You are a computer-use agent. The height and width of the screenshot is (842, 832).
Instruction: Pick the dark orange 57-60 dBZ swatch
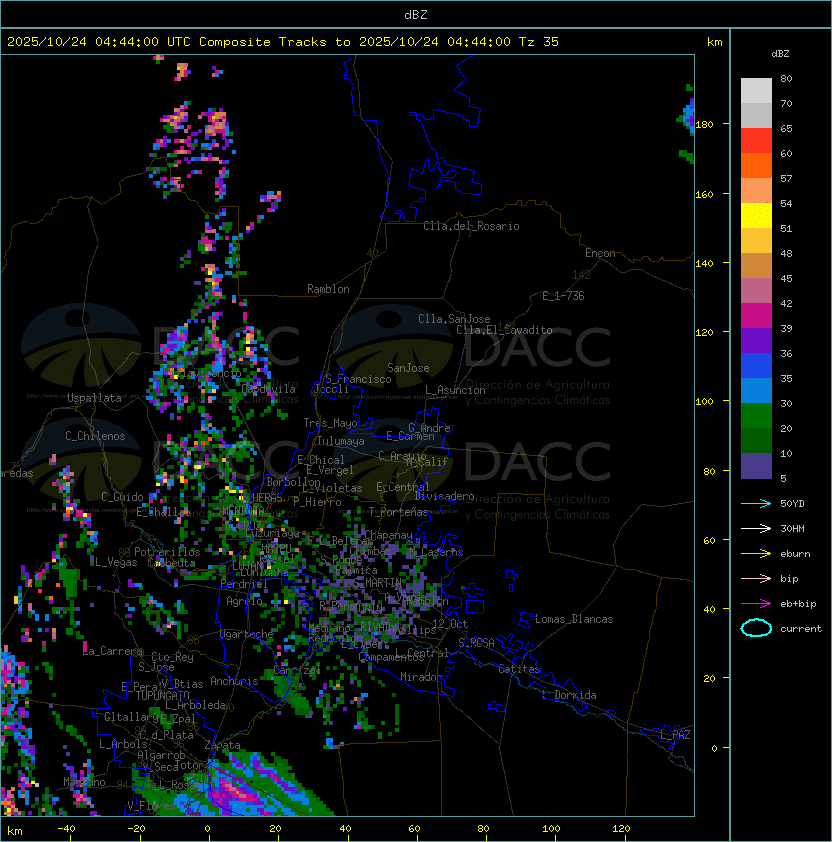pos(756,165)
